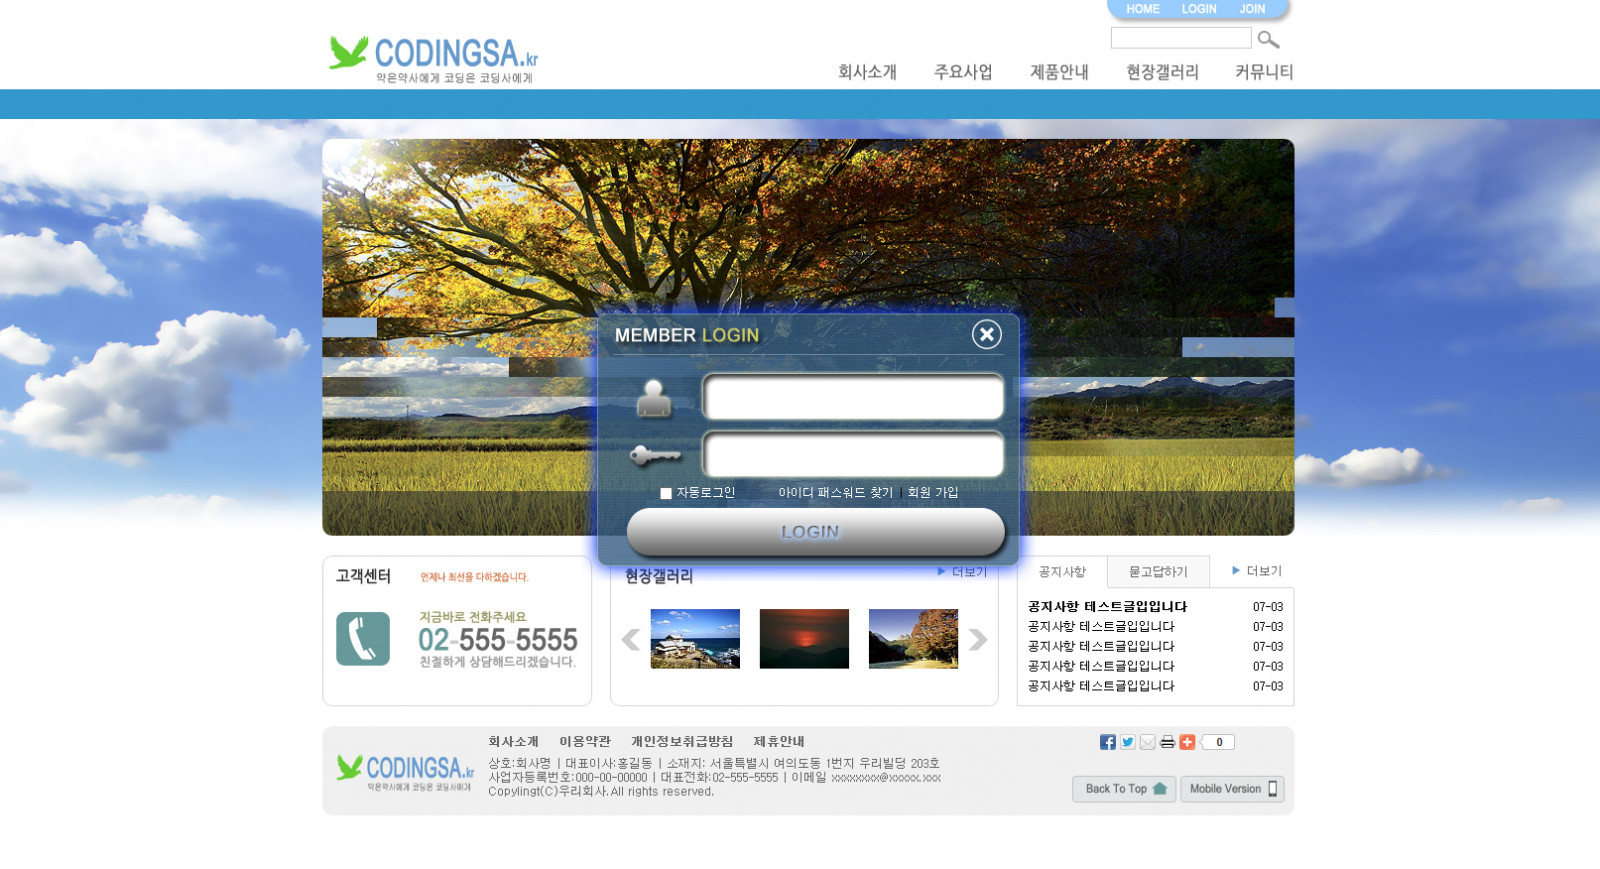
Task: Open the bold first 공지사항 테스트글입입니다 notice
Action: click(x=1107, y=607)
